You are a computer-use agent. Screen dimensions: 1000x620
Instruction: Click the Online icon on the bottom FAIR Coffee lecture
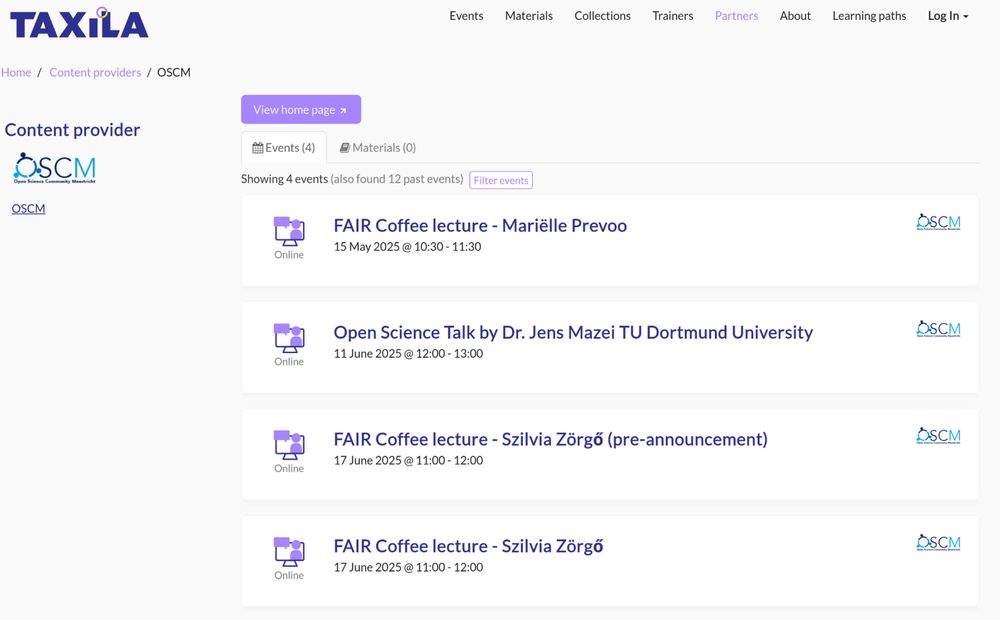click(289, 553)
